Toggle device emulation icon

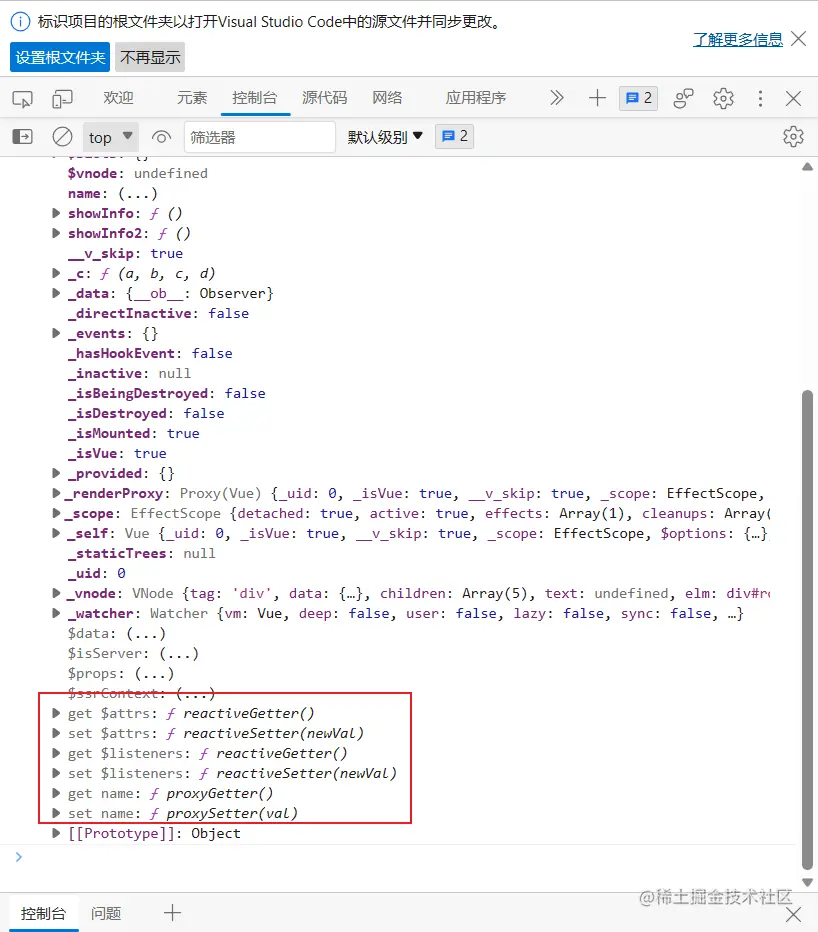coord(62,99)
